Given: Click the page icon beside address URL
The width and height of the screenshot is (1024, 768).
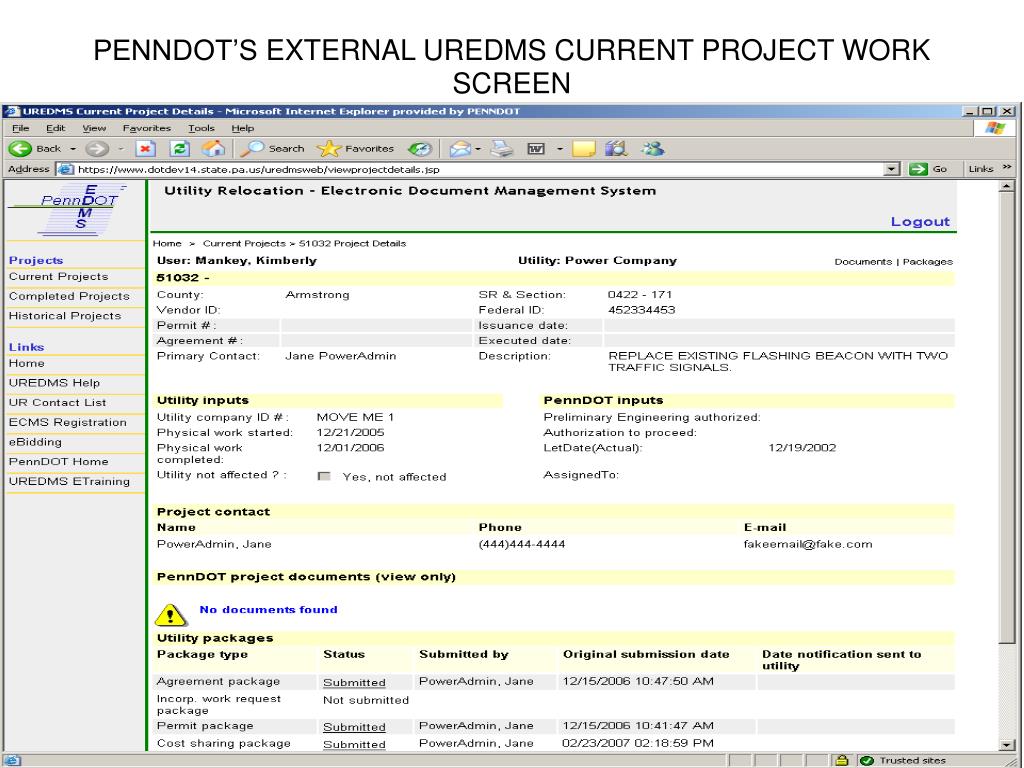Looking at the screenshot, I should 65,169.
